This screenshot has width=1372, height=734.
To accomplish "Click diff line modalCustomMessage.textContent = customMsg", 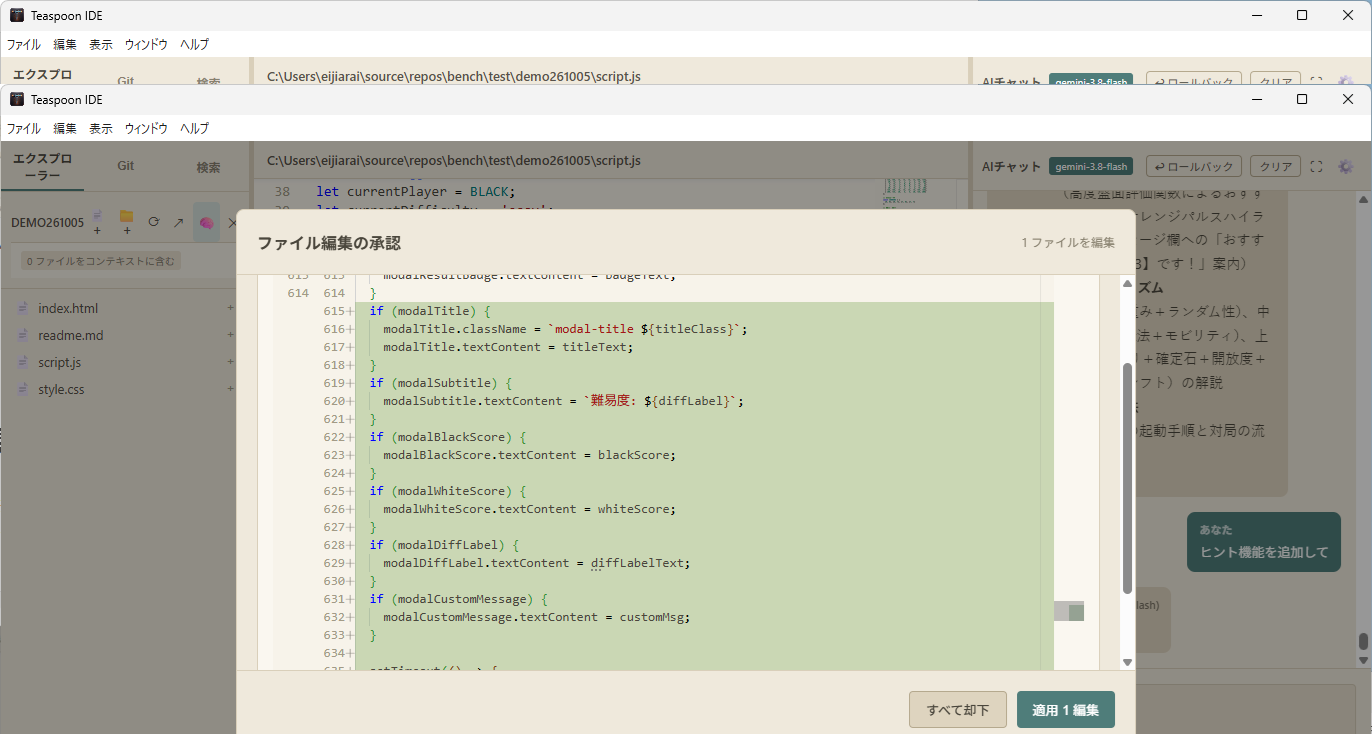I will [536, 617].
